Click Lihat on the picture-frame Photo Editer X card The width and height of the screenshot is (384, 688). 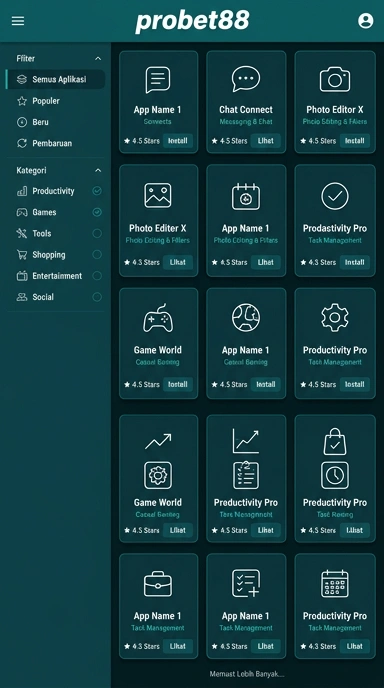(x=178, y=262)
